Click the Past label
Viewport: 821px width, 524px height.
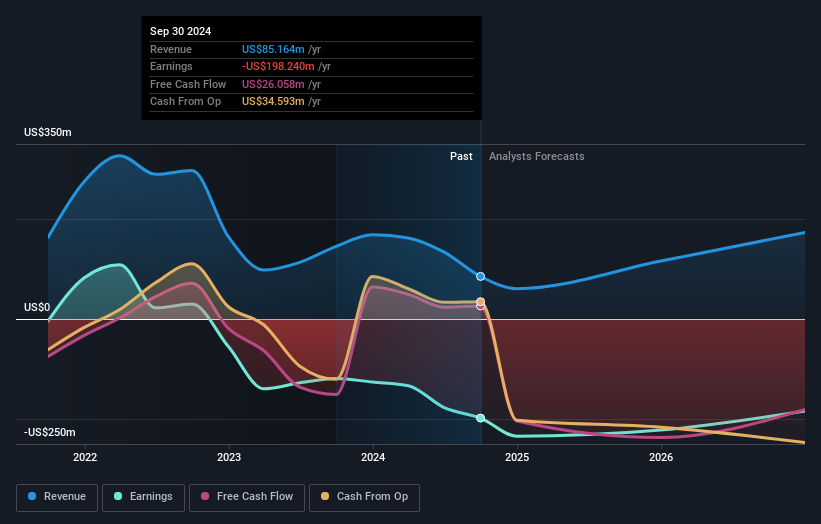(x=461, y=157)
